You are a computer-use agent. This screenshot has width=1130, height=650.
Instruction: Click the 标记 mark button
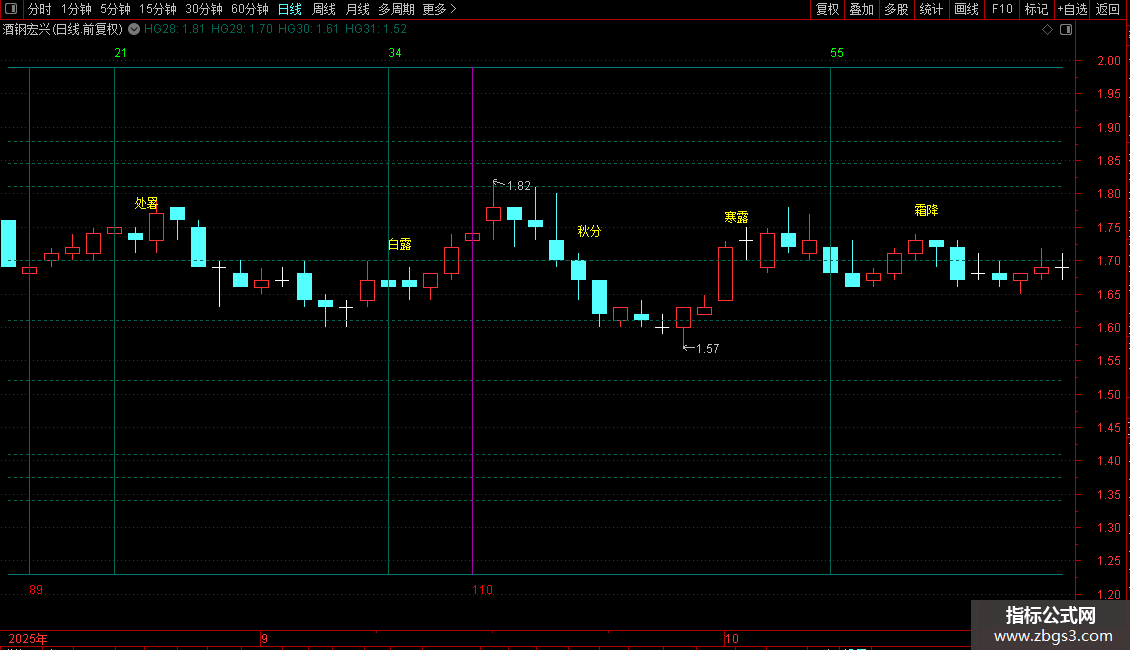[1036, 9]
